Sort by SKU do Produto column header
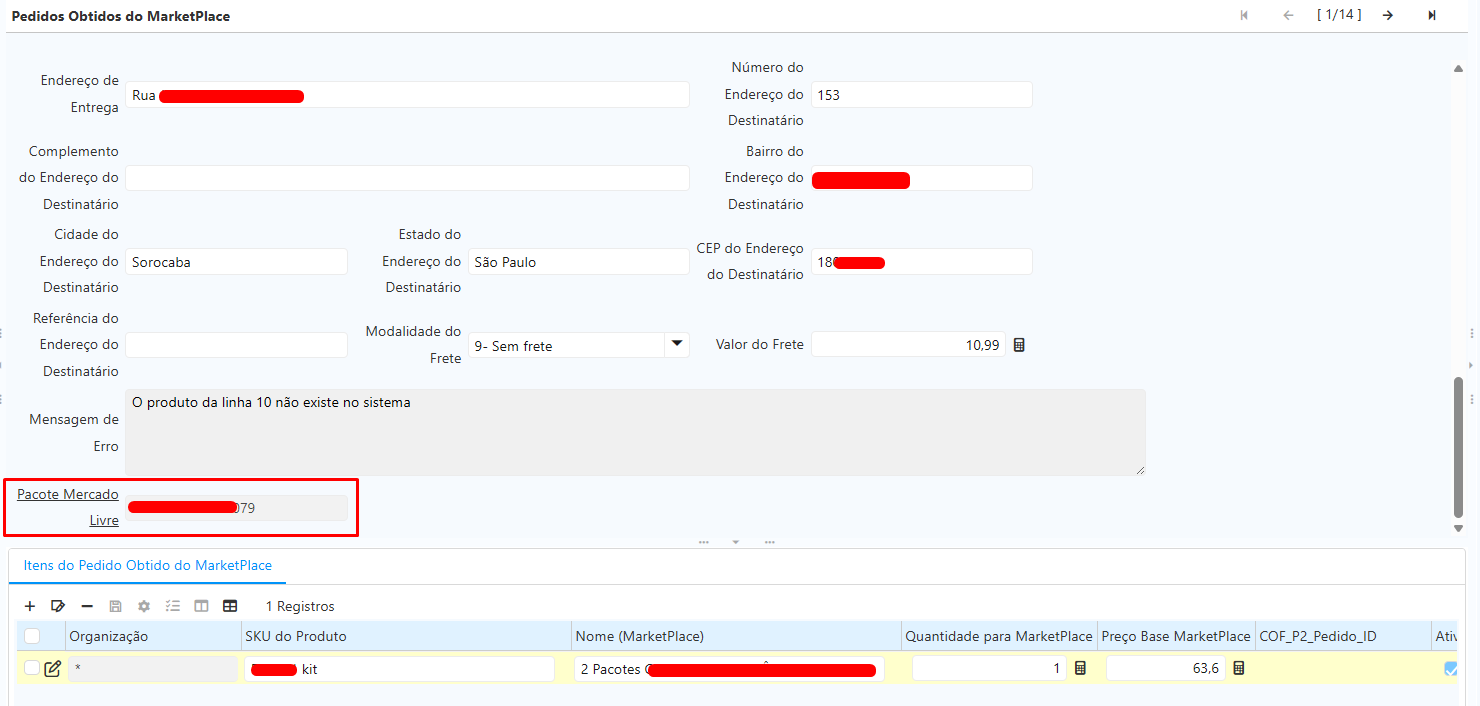The width and height of the screenshot is (1480, 706). click(x=295, y=636)
